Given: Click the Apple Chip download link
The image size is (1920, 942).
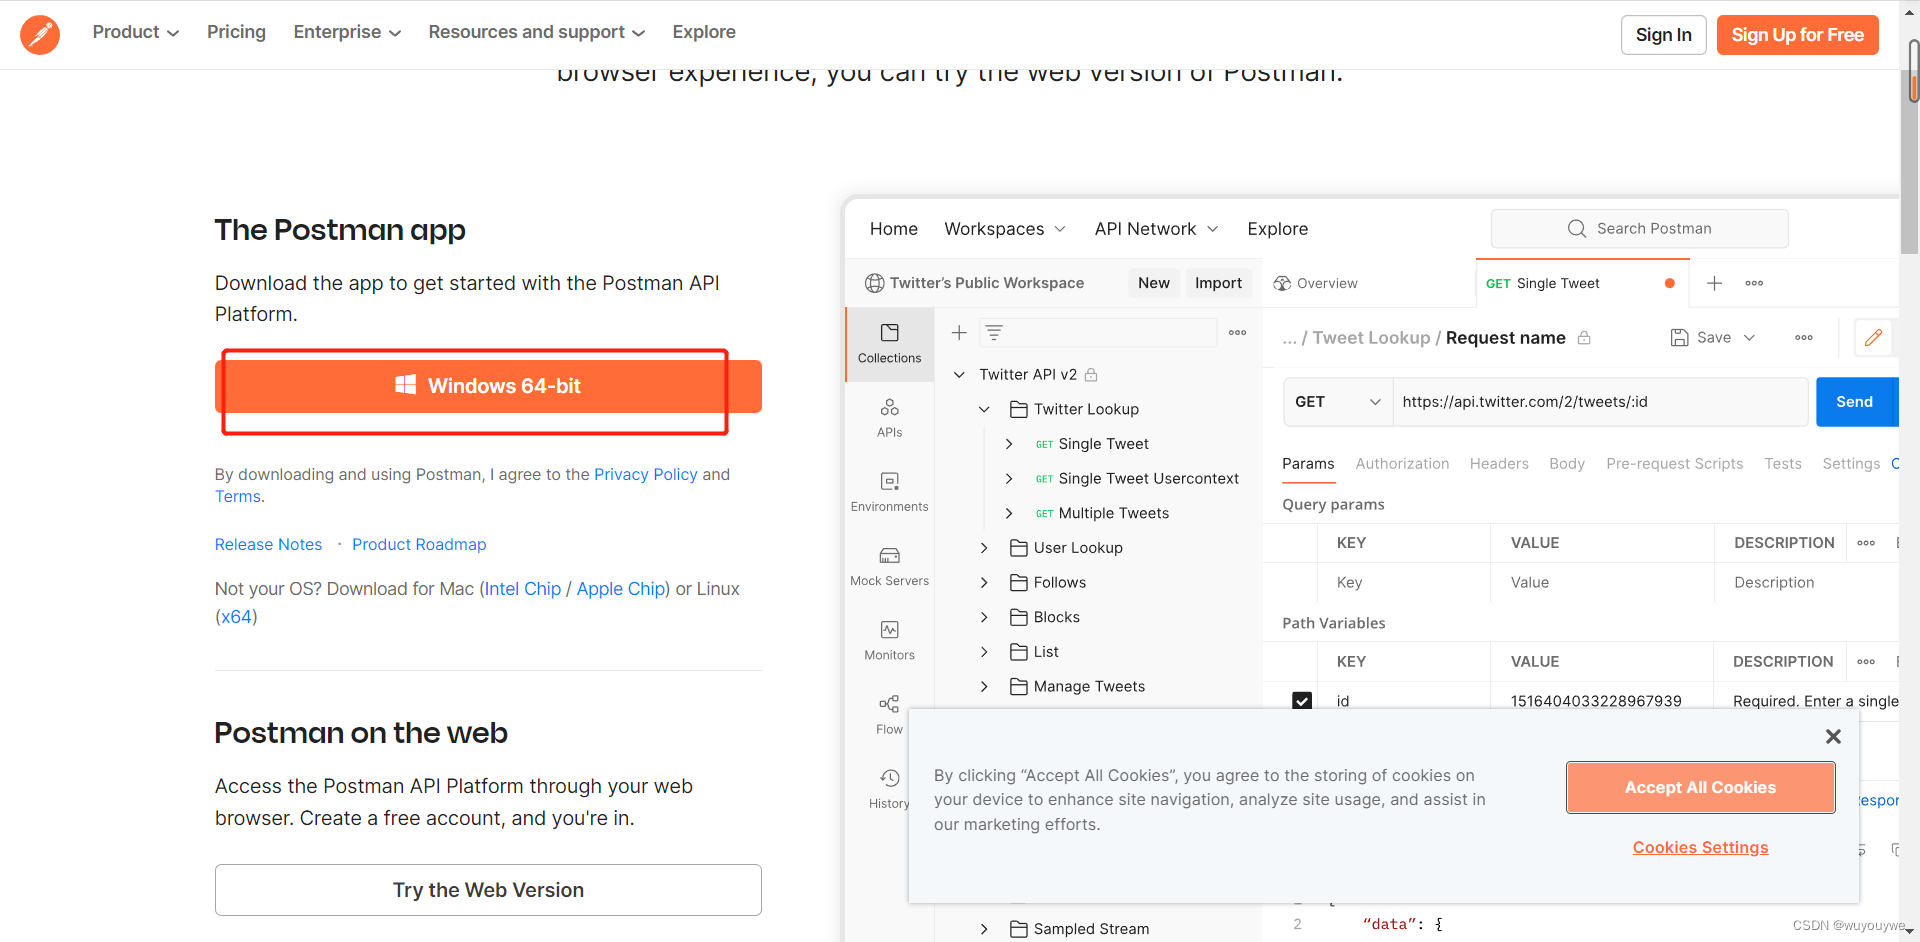Looking at the screenshot, I should pyautogui.click(x=621, y=589).
